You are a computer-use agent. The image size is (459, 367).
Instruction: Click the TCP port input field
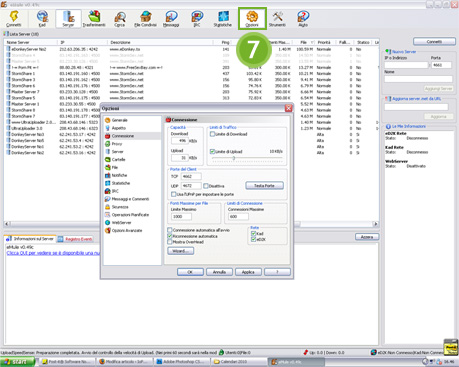point(191,176)
